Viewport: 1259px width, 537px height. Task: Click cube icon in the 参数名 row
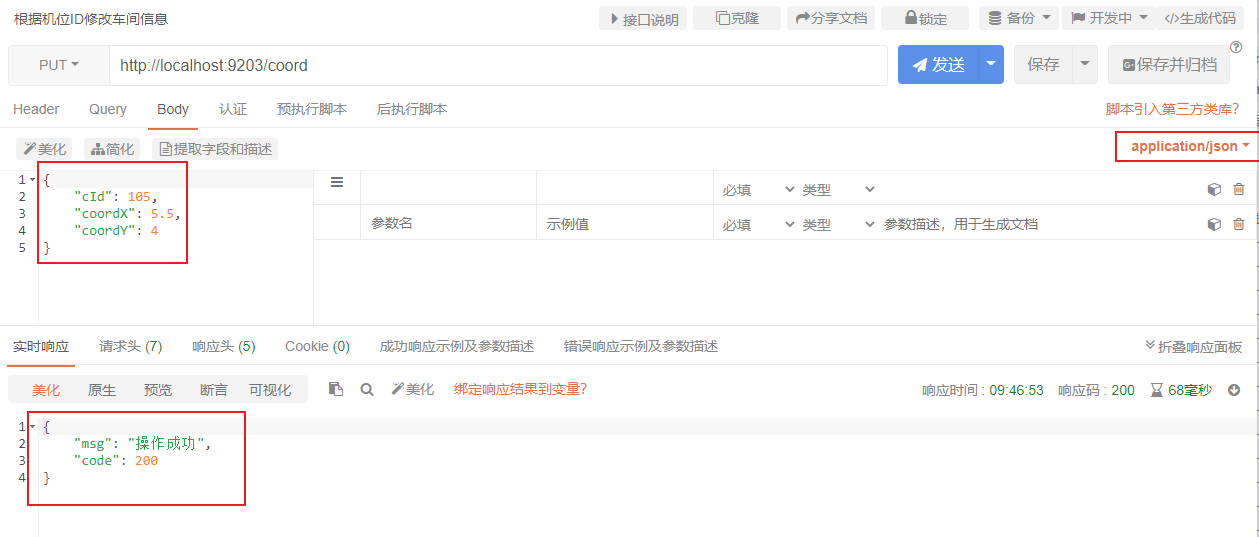click(x=1214, y=224)
